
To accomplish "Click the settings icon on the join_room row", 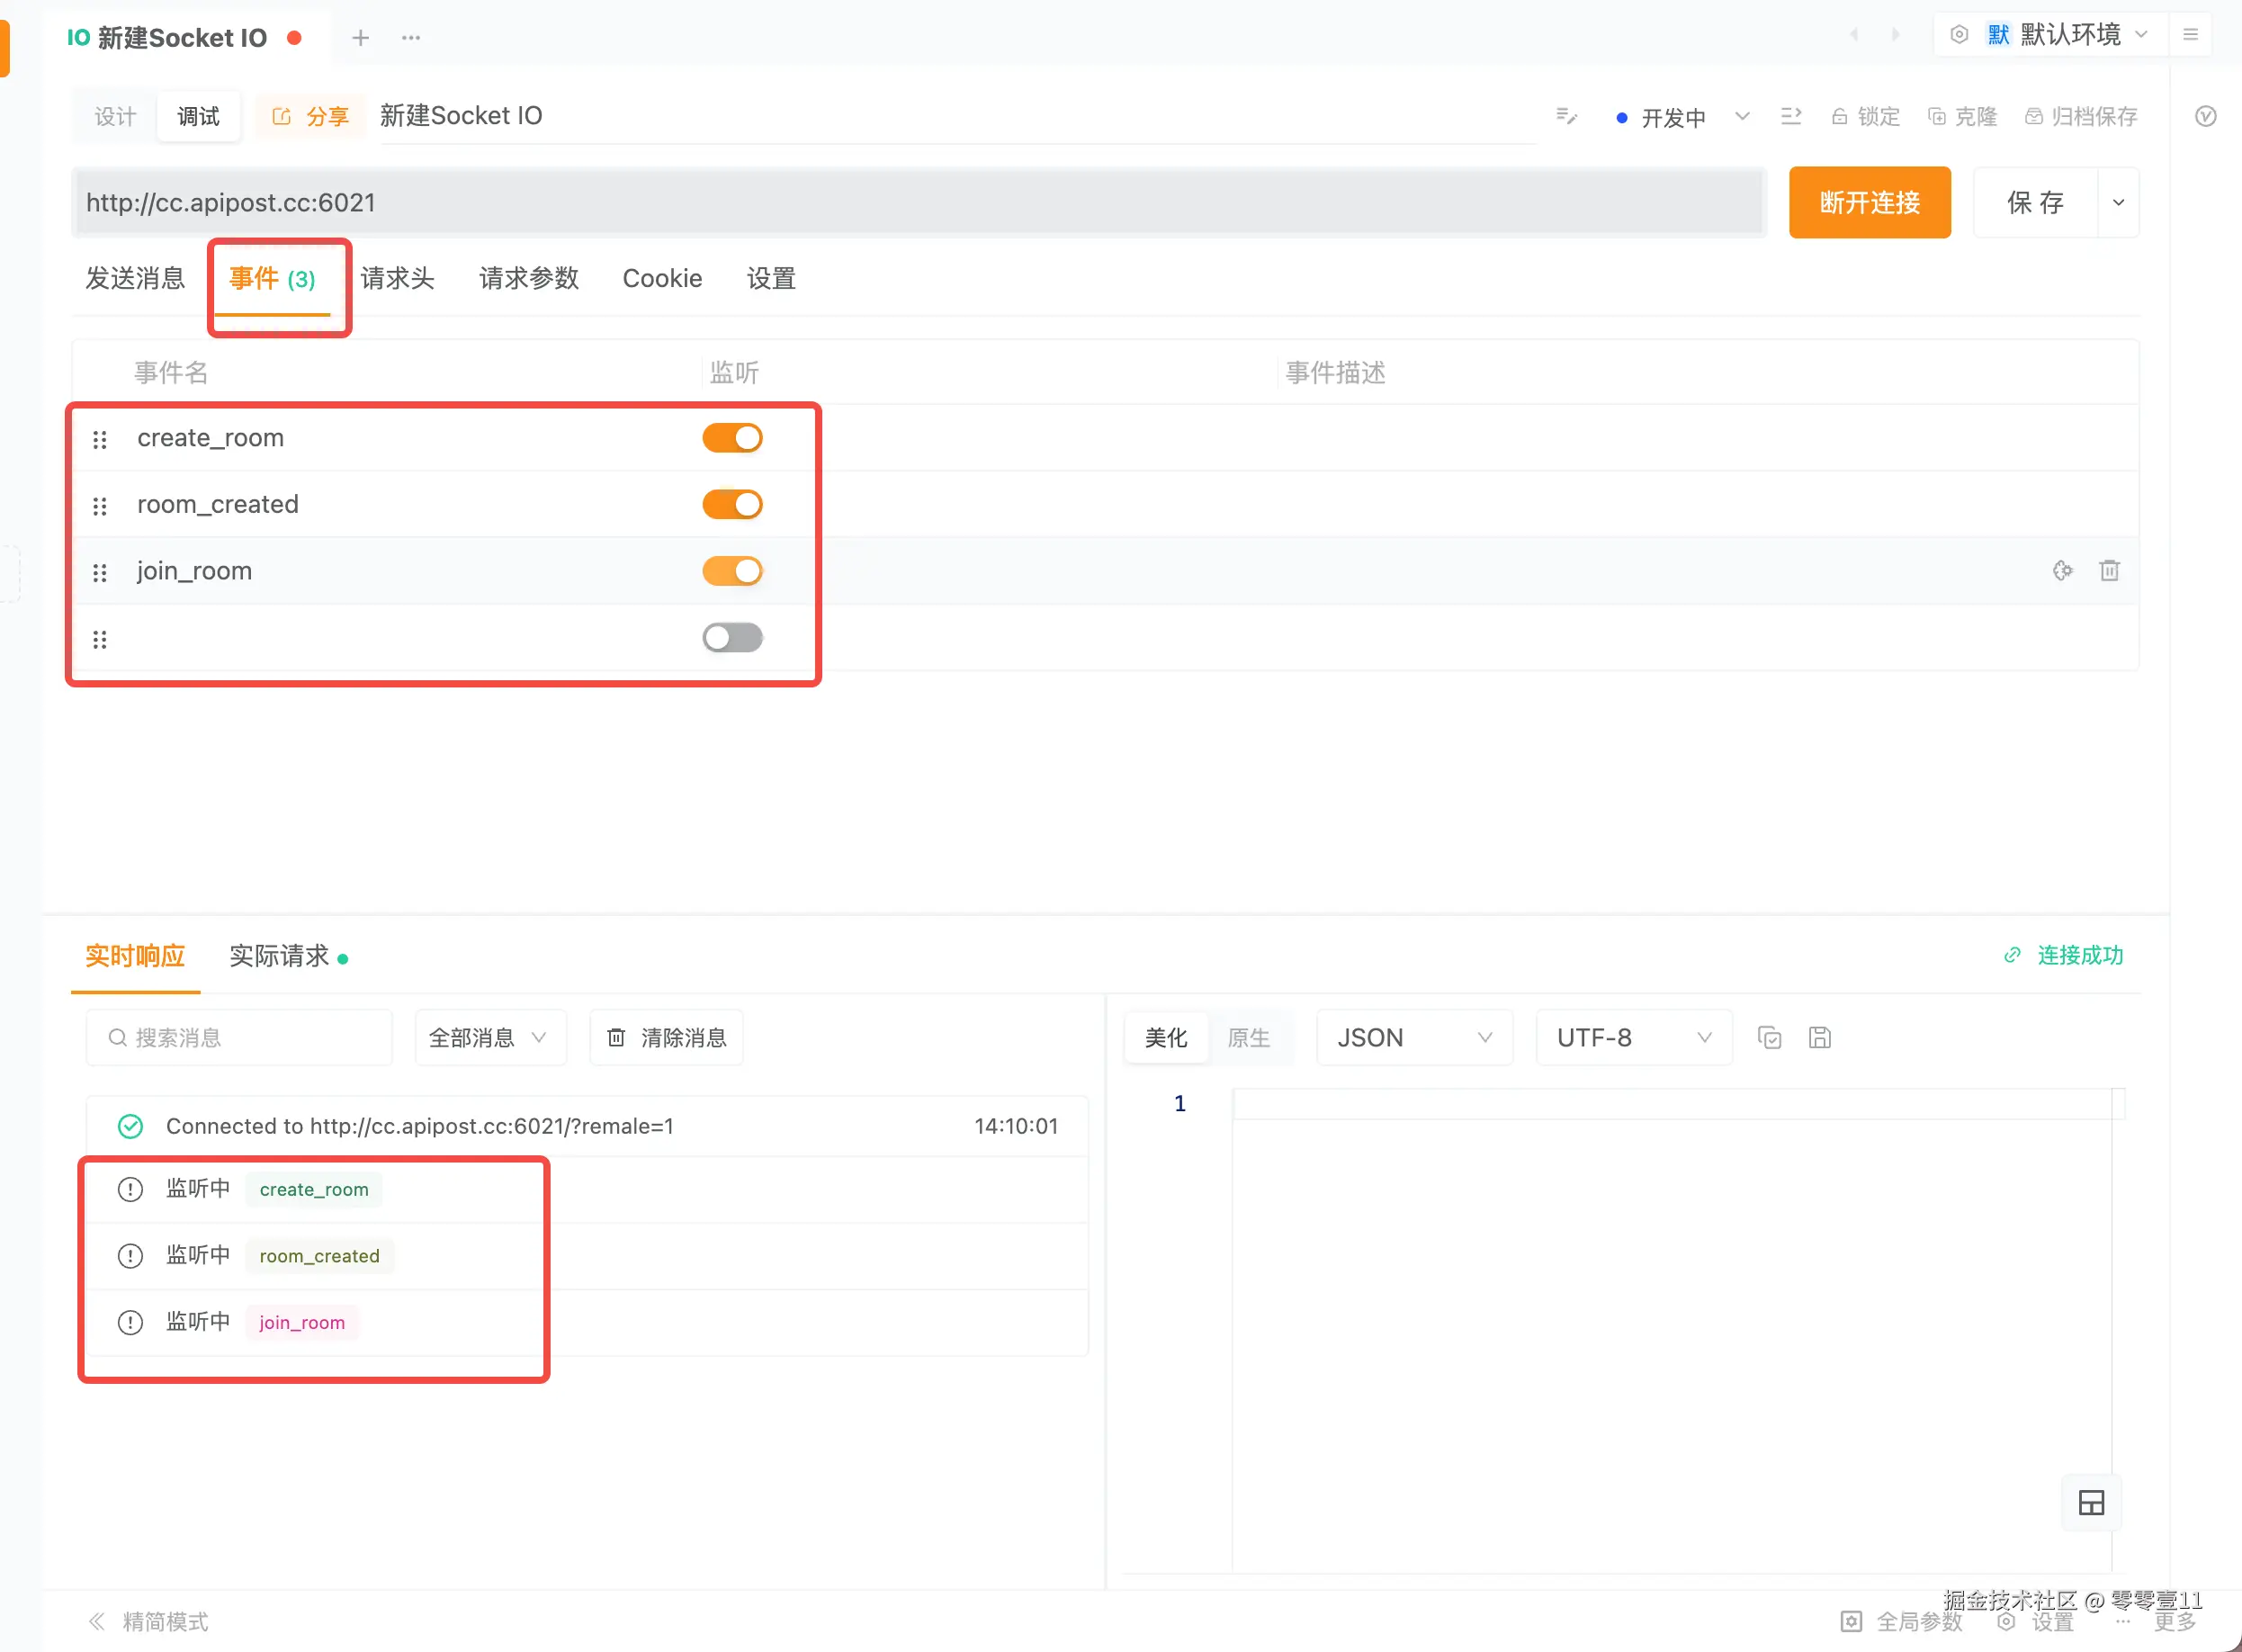I will [2062, 571].
